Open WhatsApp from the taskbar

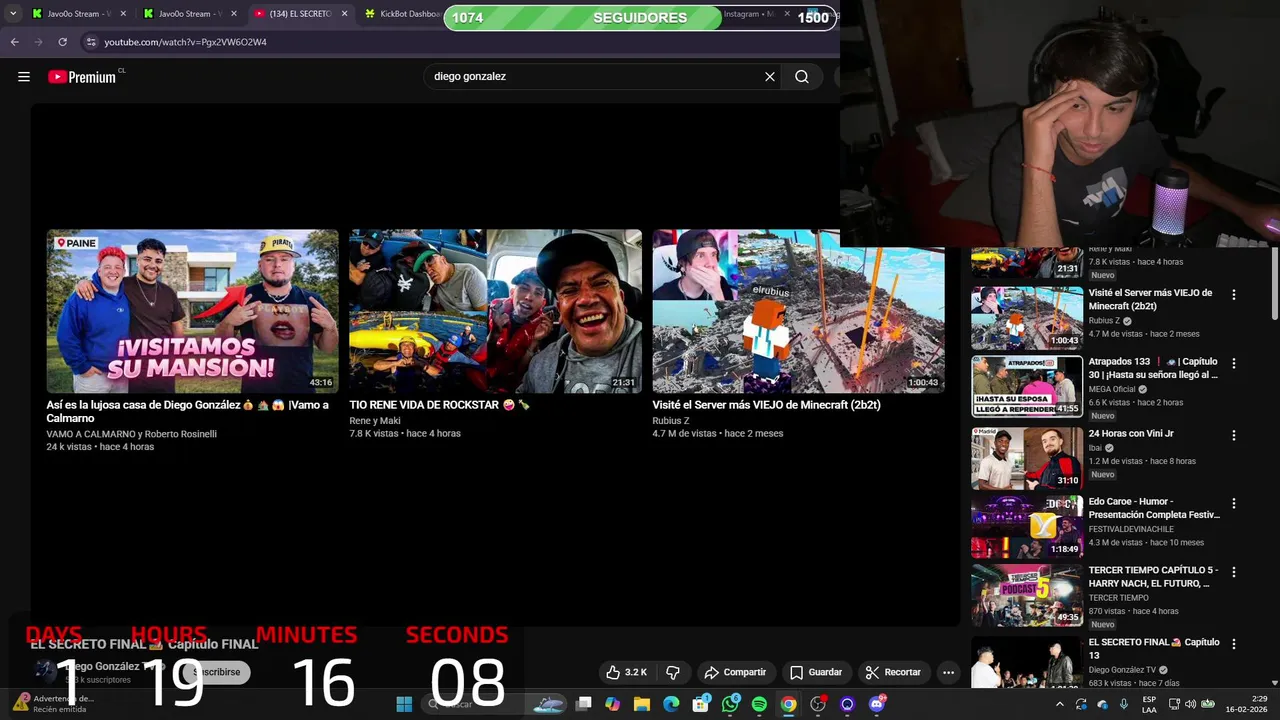[x=730, y=704]
